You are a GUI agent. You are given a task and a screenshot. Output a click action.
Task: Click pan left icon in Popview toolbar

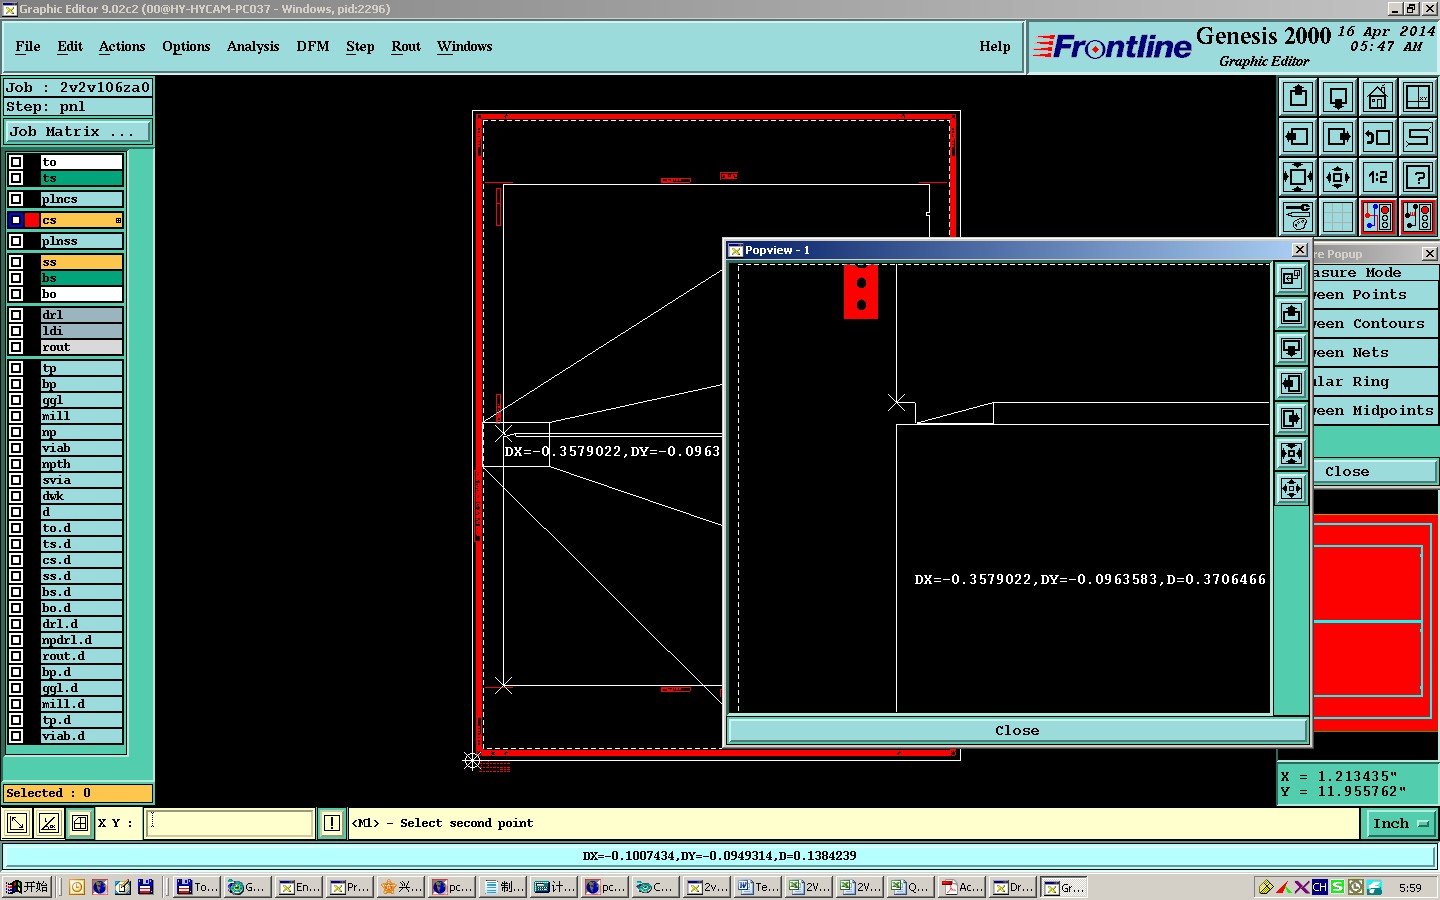1291,384
